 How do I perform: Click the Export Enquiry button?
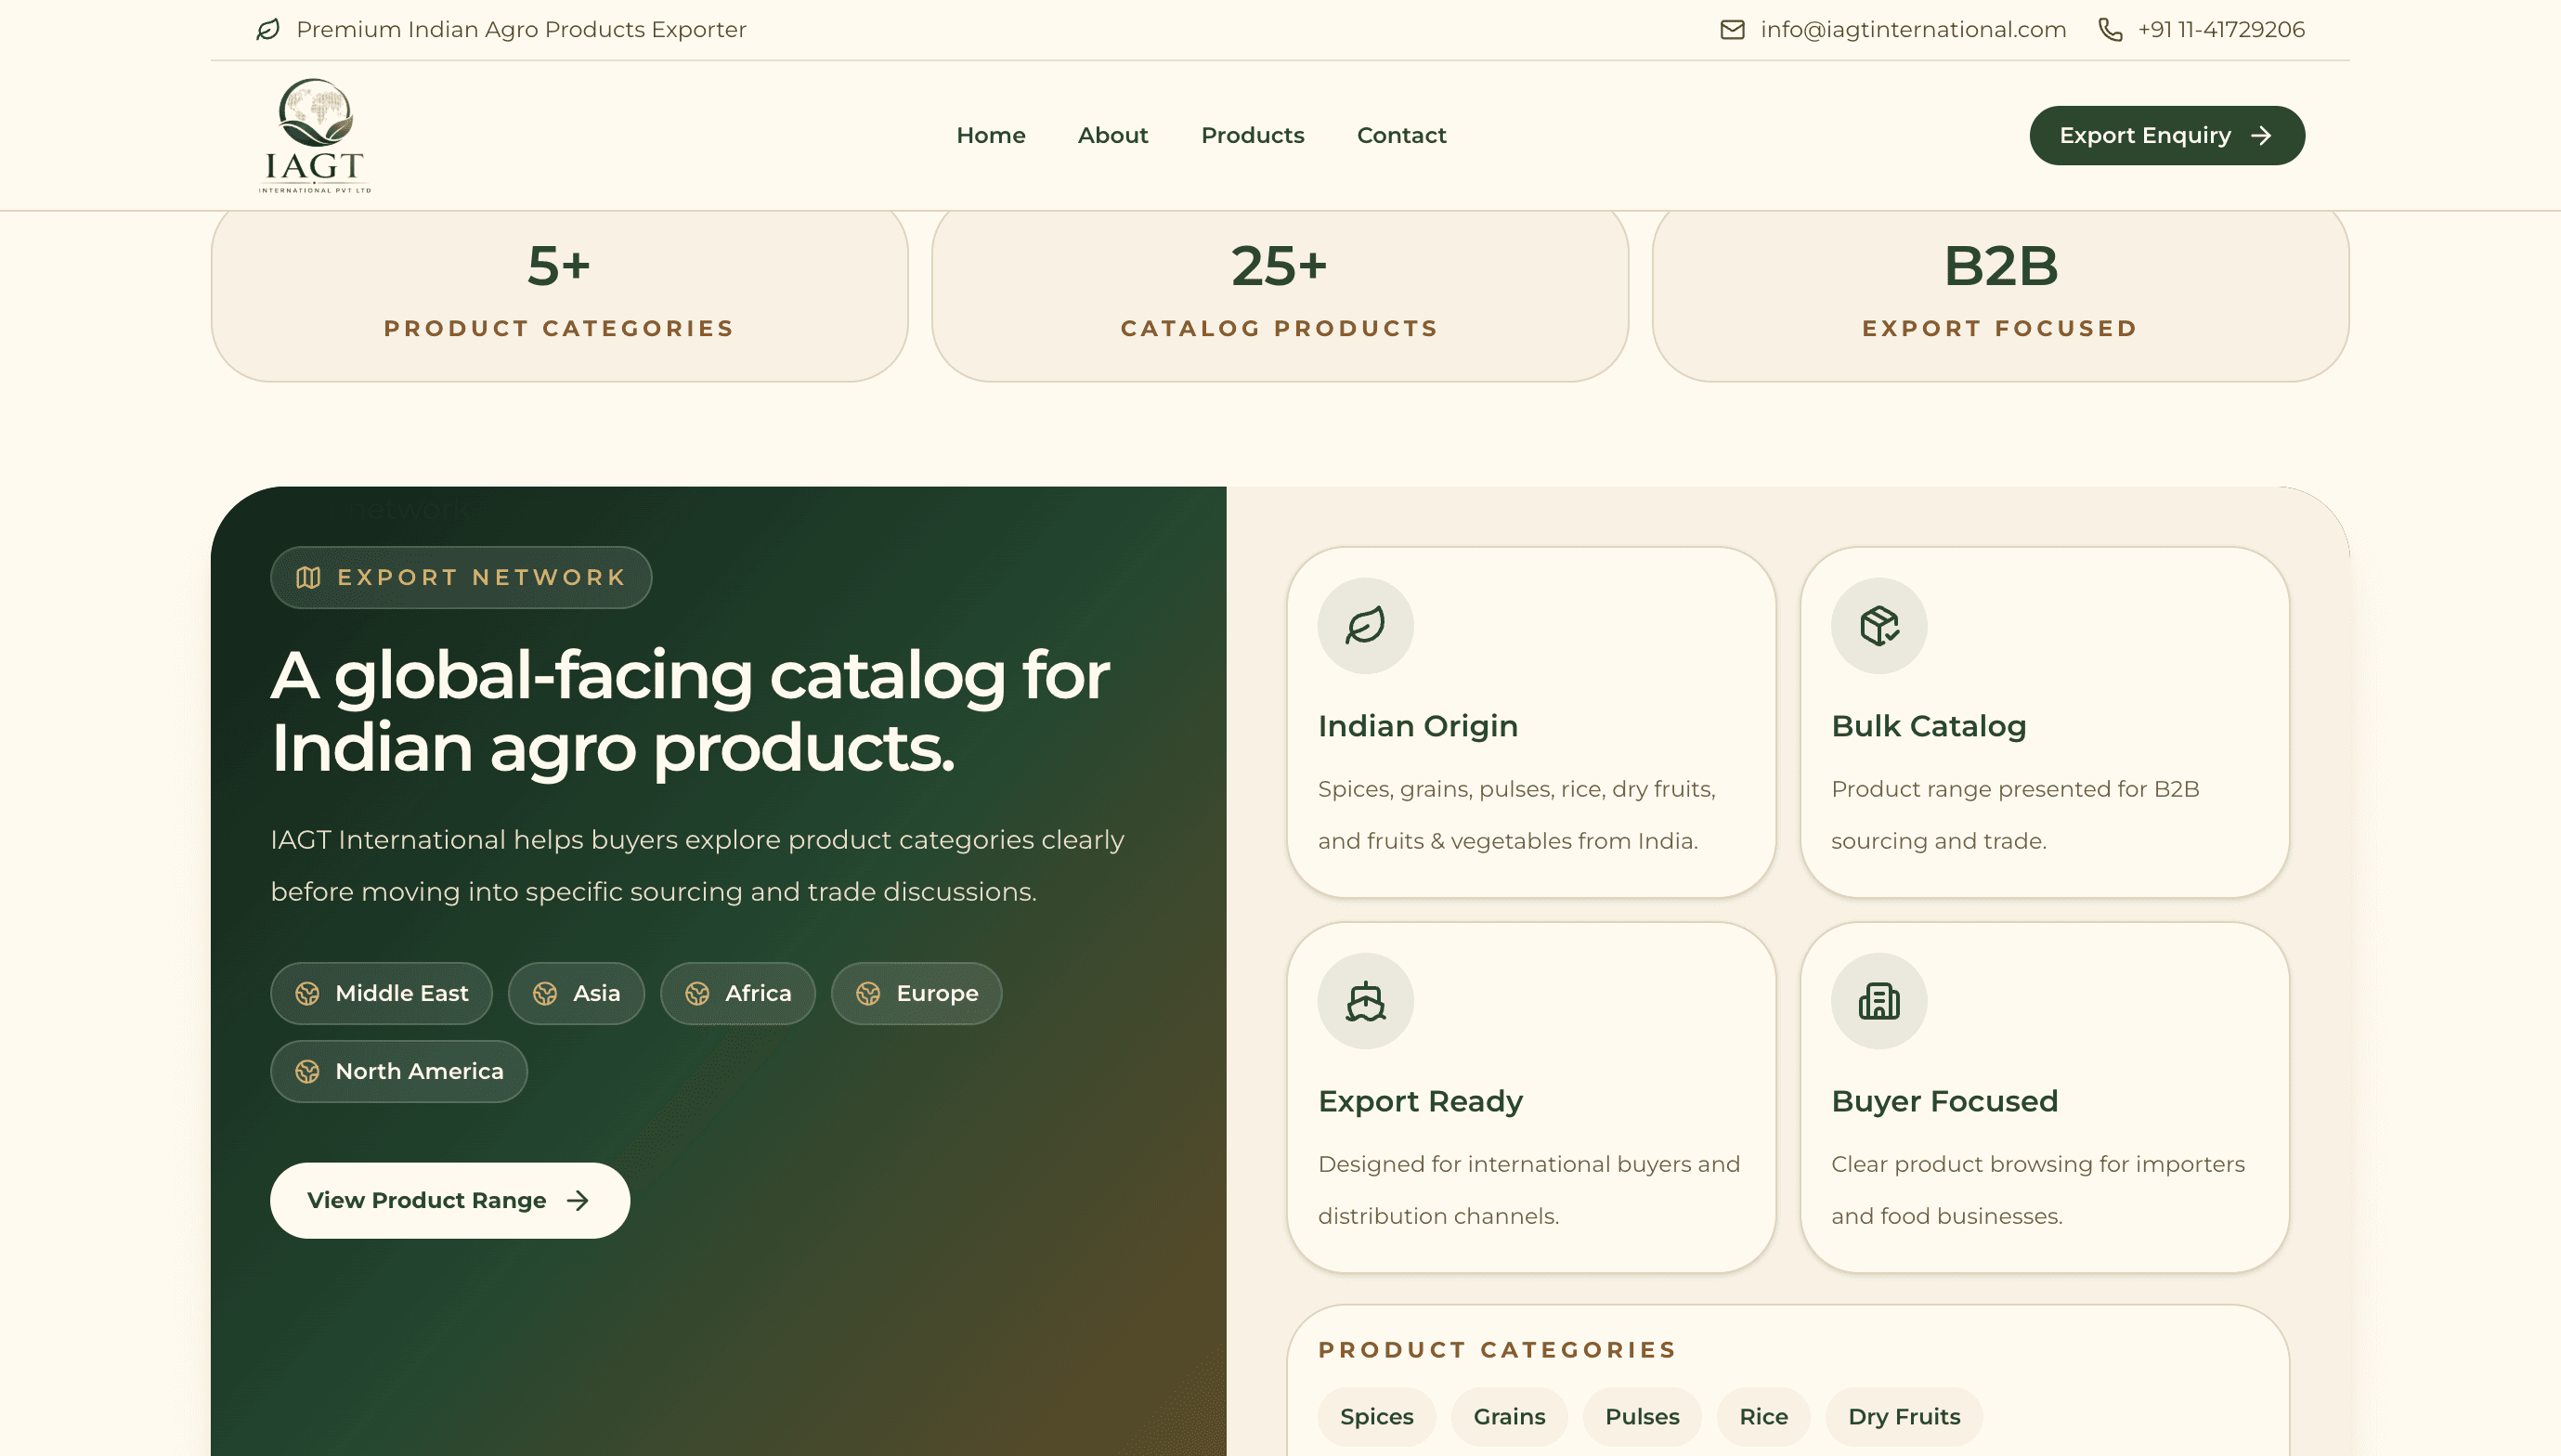click(x=2167, y=136)
